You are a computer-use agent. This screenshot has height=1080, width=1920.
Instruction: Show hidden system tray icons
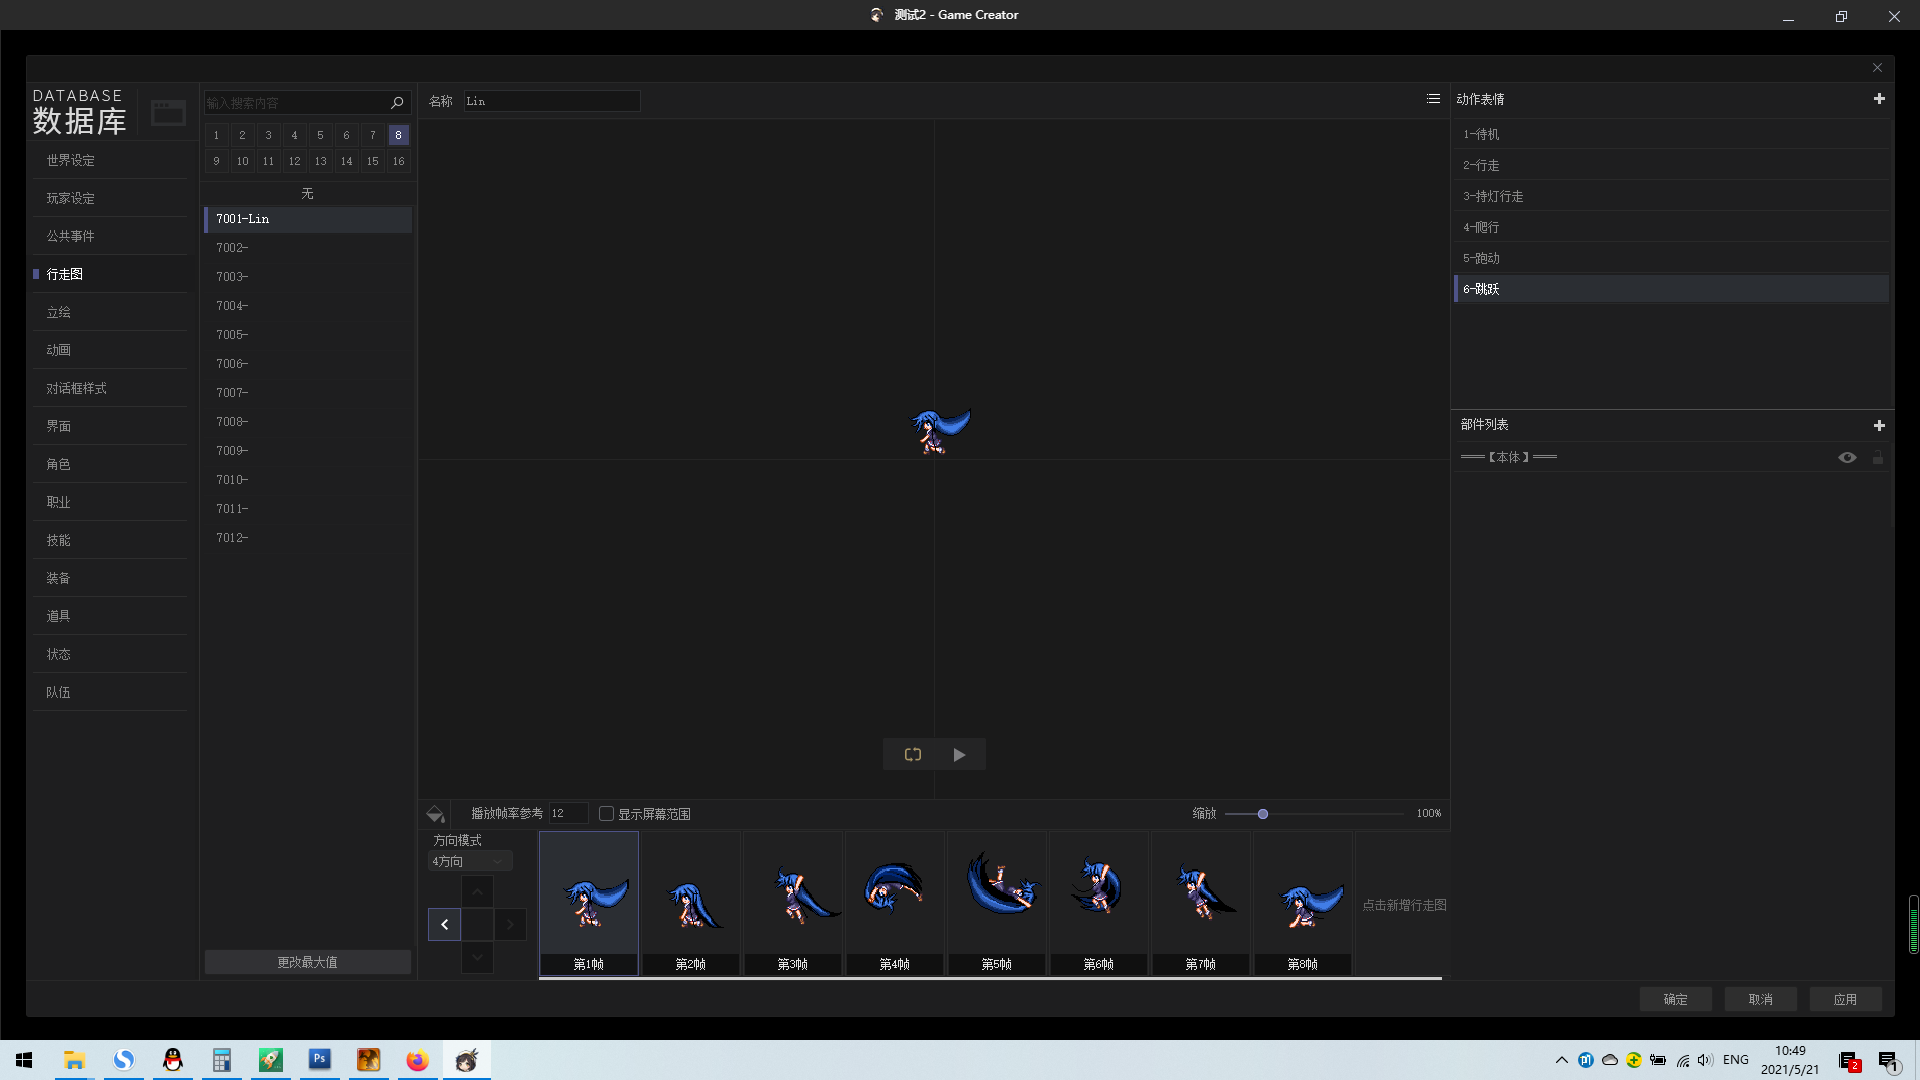[x=1561, y=1060]
